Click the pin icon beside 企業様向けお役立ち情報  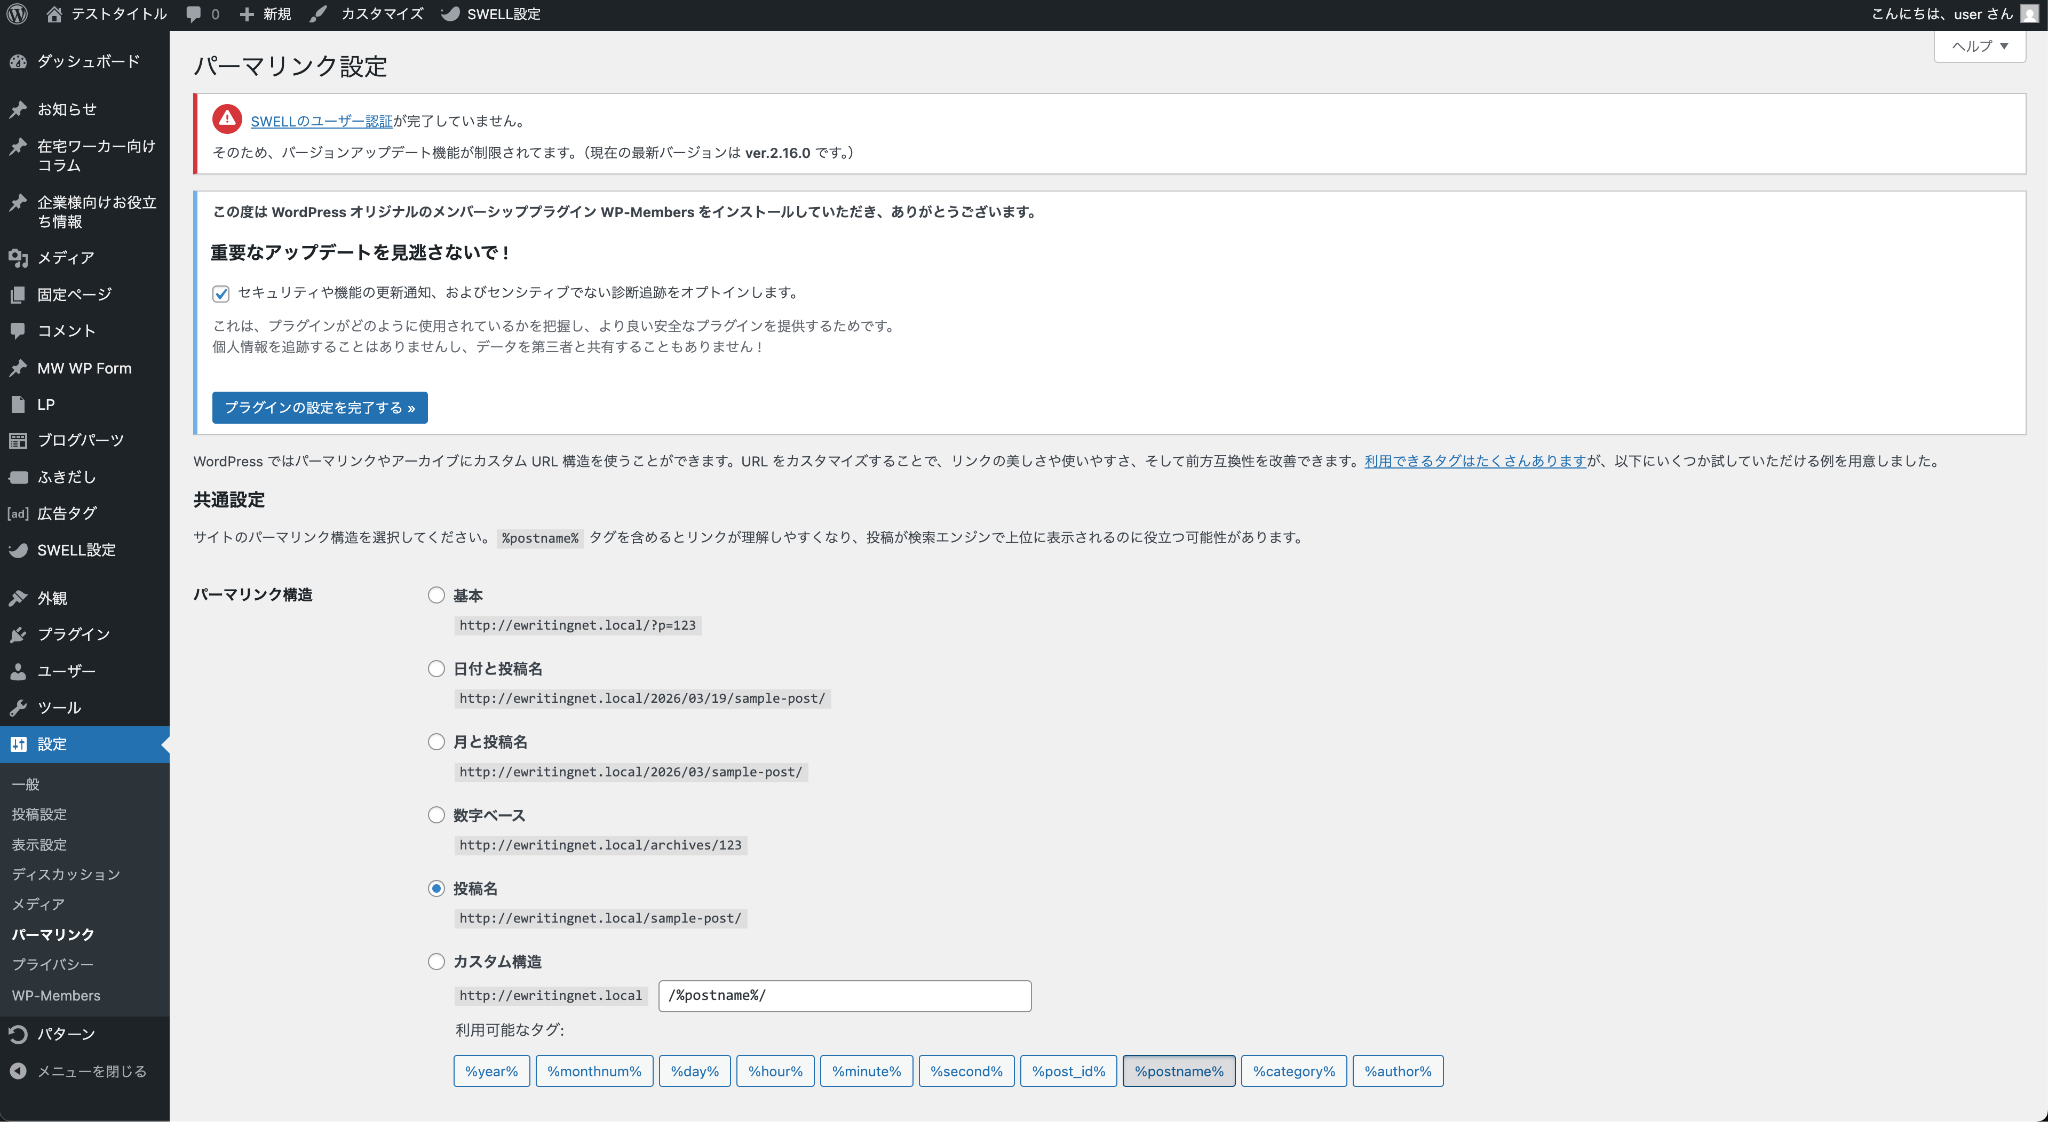pos(18,202)
